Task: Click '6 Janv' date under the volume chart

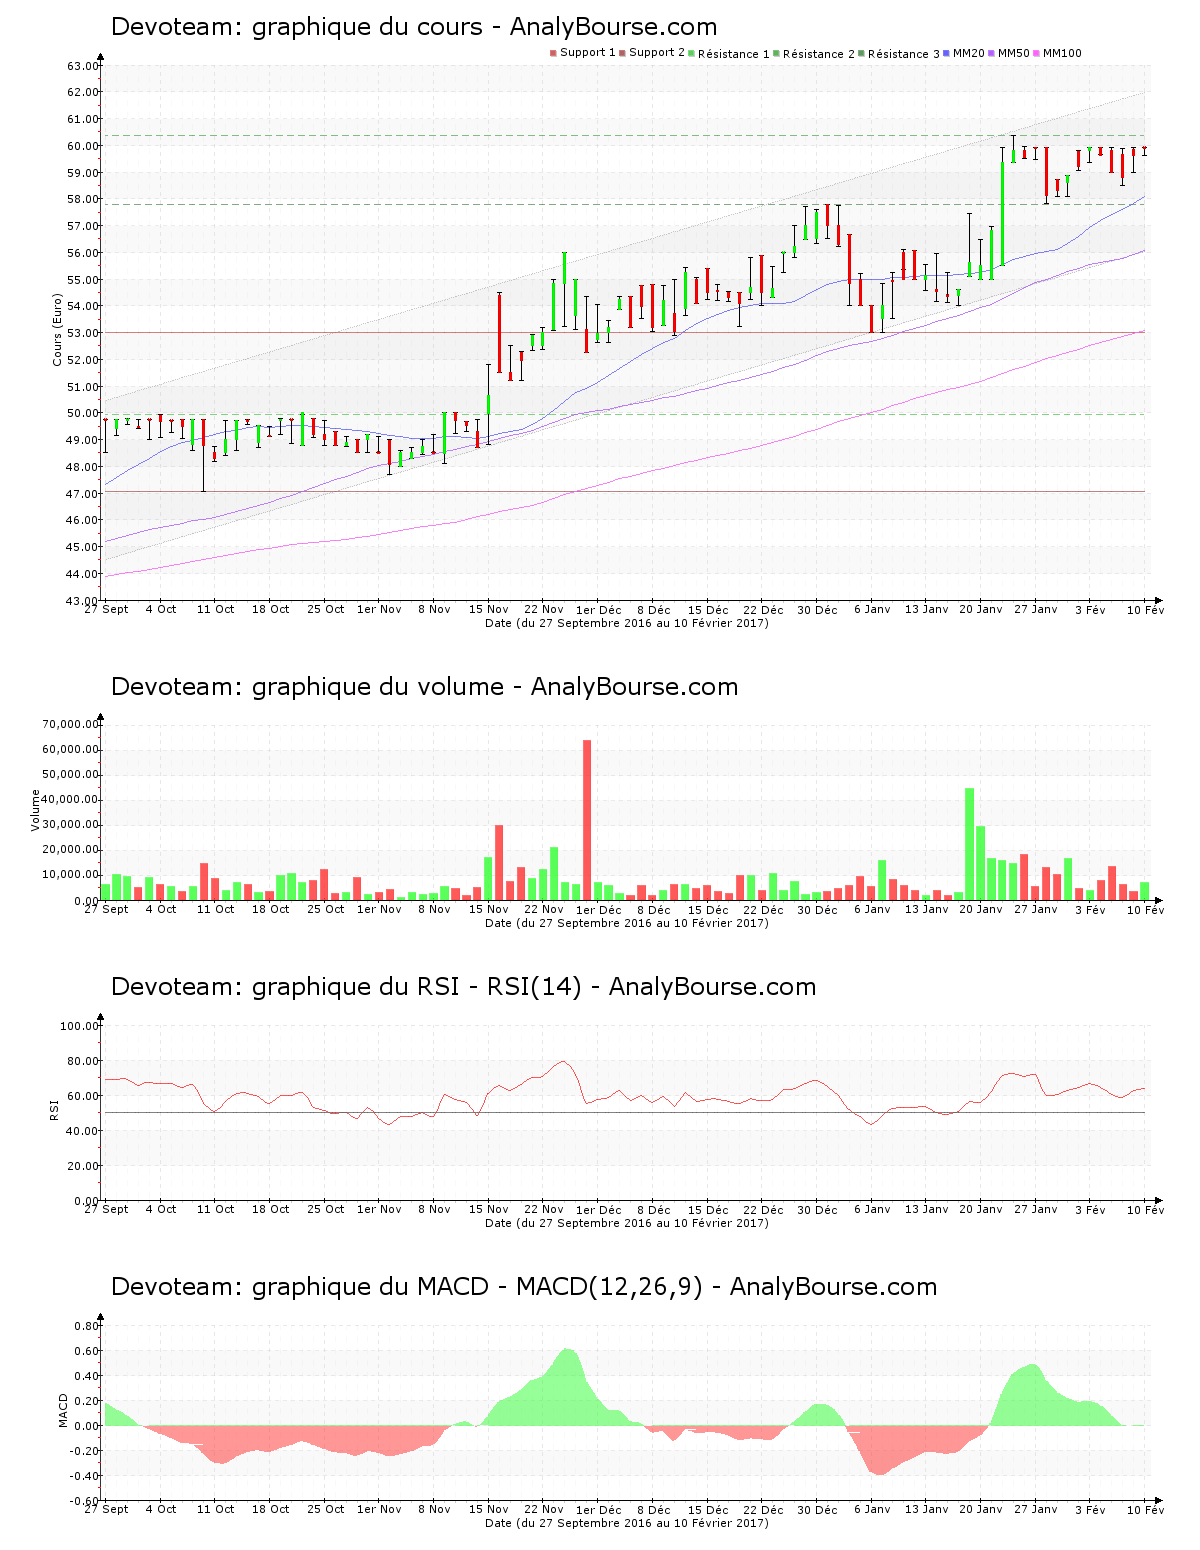Action: (x=872, y=910)
